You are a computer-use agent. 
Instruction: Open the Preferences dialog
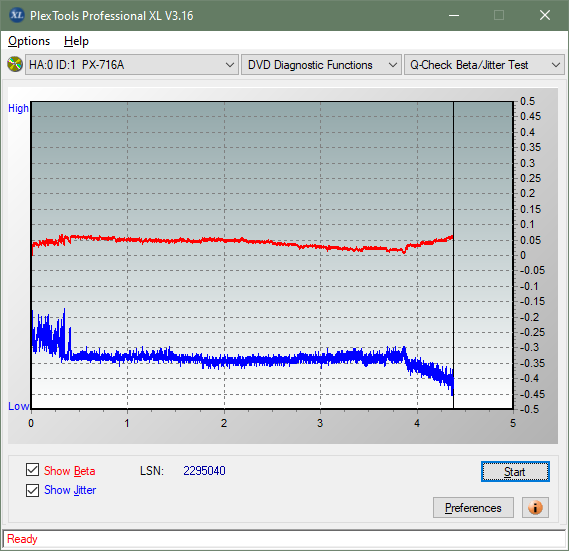pyautogui.click(x=473, y=507)
